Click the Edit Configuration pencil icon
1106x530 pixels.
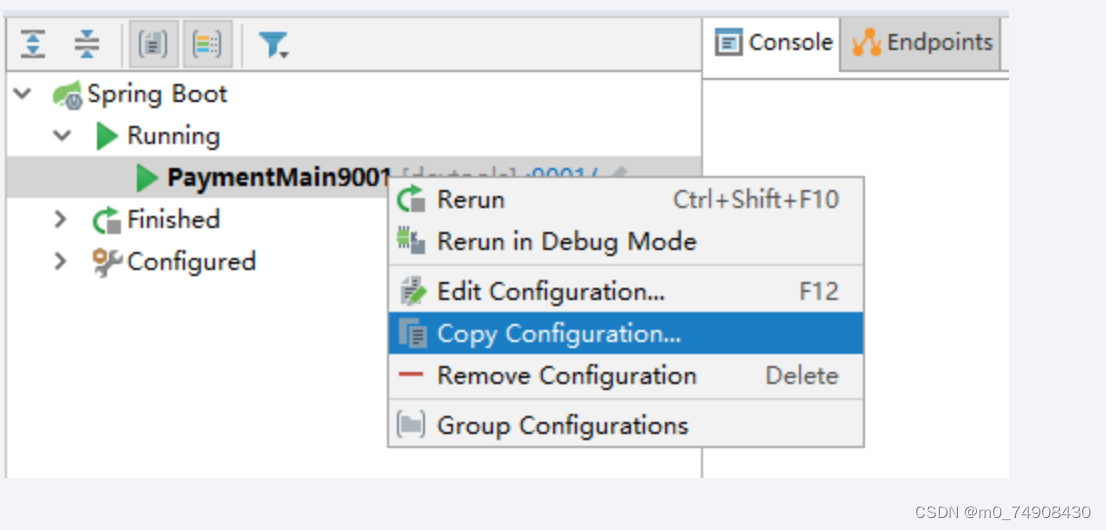[413, 291]
